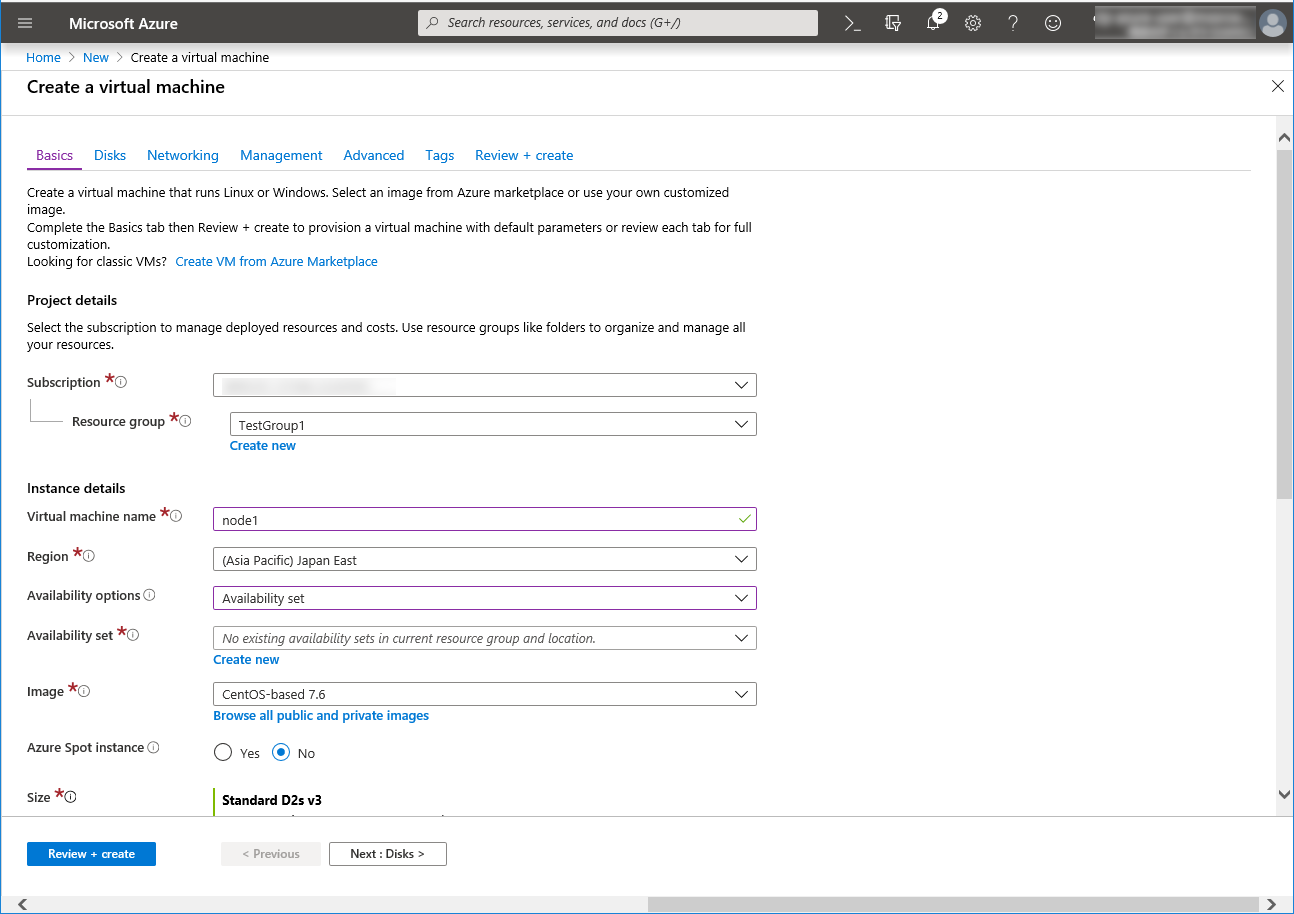Open the Directory and subscription filter

pyautogui.click(x=893, y=23)
